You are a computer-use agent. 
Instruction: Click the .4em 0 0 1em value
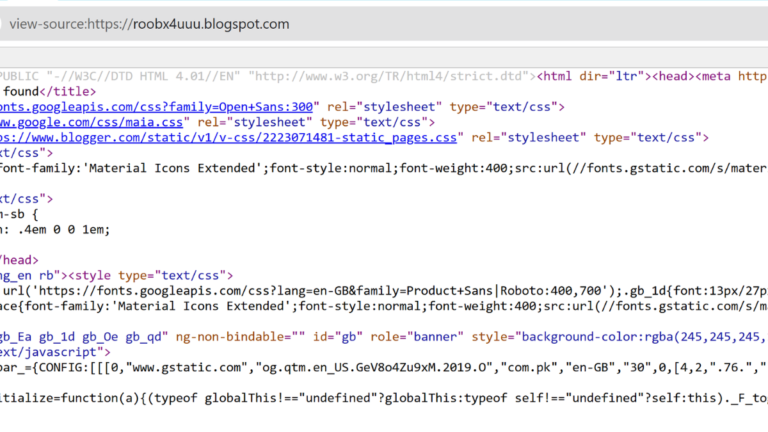(62, 229)
